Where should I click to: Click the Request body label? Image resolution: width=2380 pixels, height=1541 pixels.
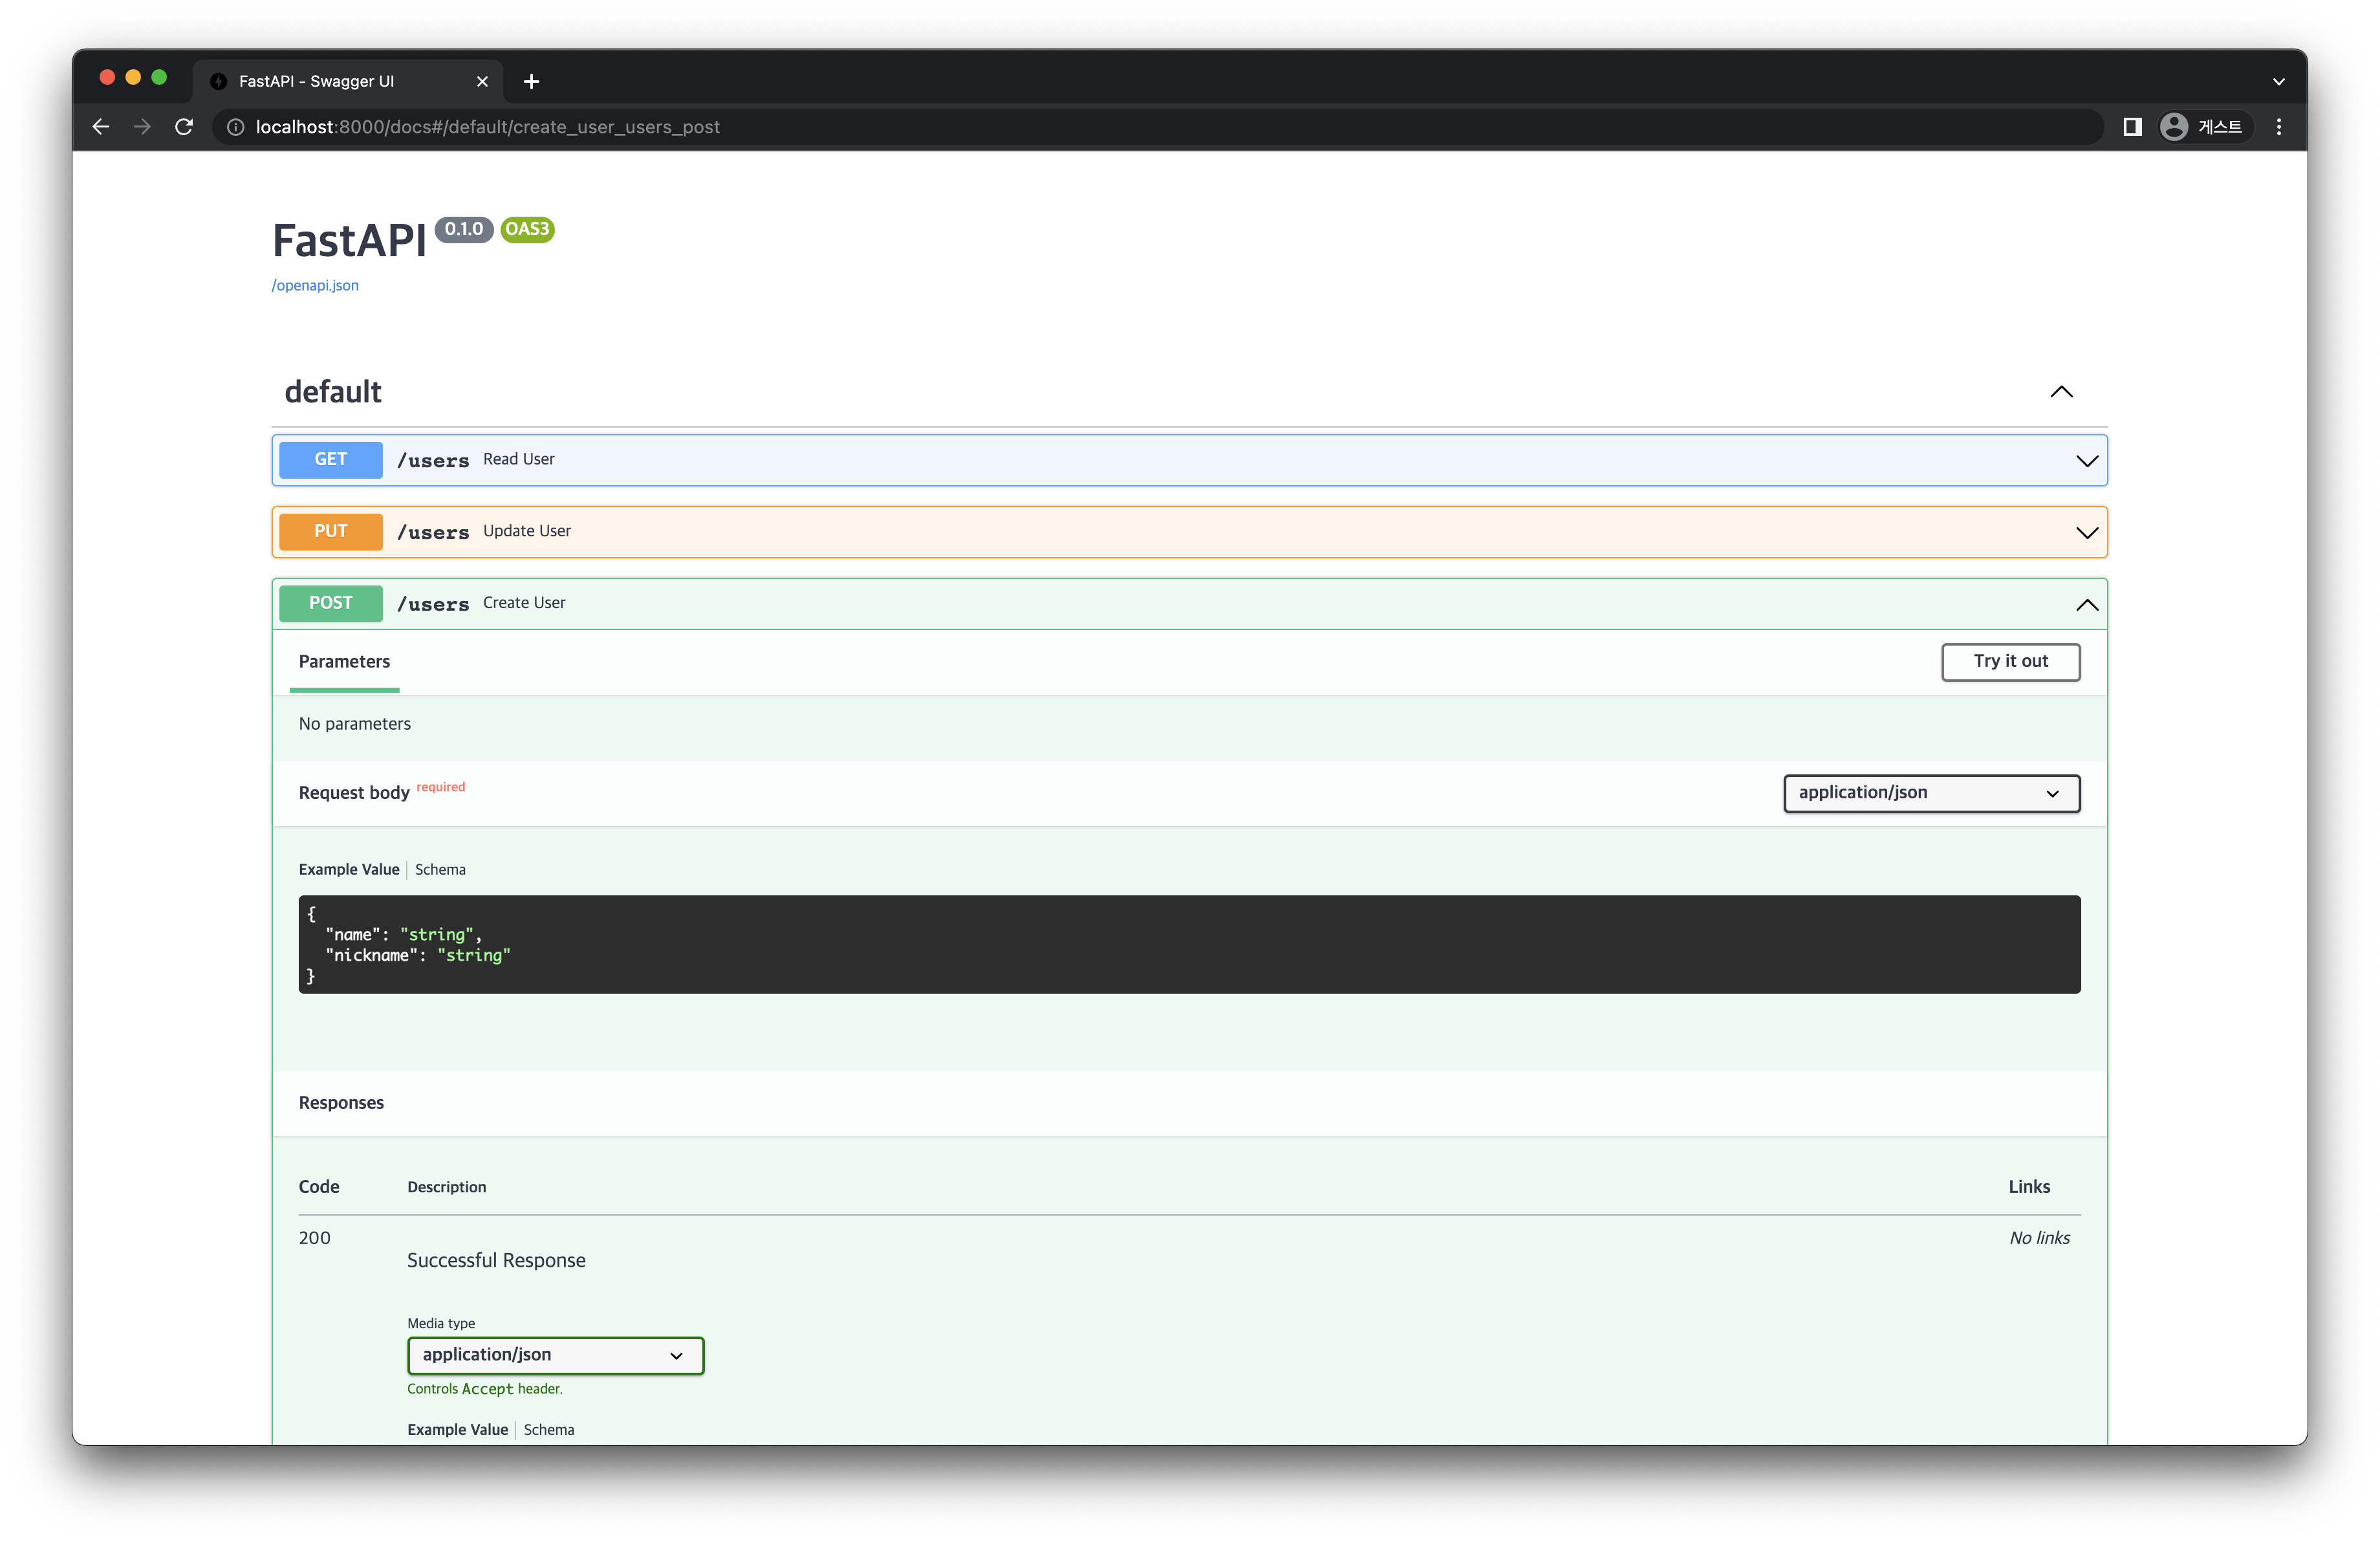coord(354,793)
